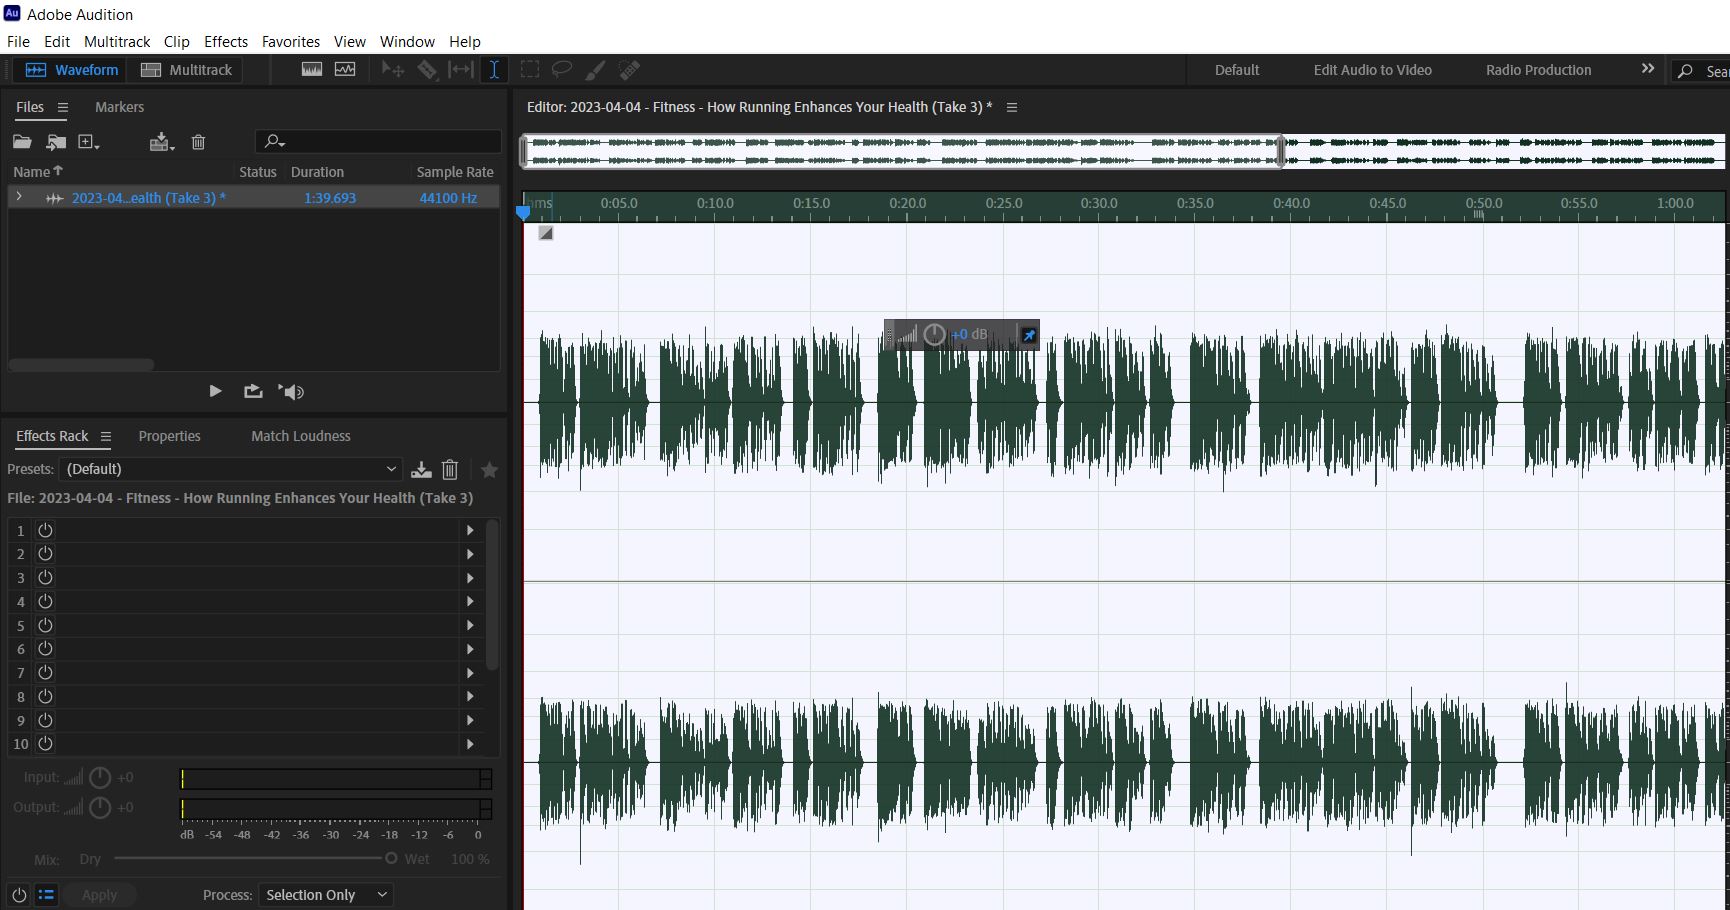Open effect menu arrow for slot 9
Screen dimensions: 1730x910
pyautogui.click(x=470, y=720)
